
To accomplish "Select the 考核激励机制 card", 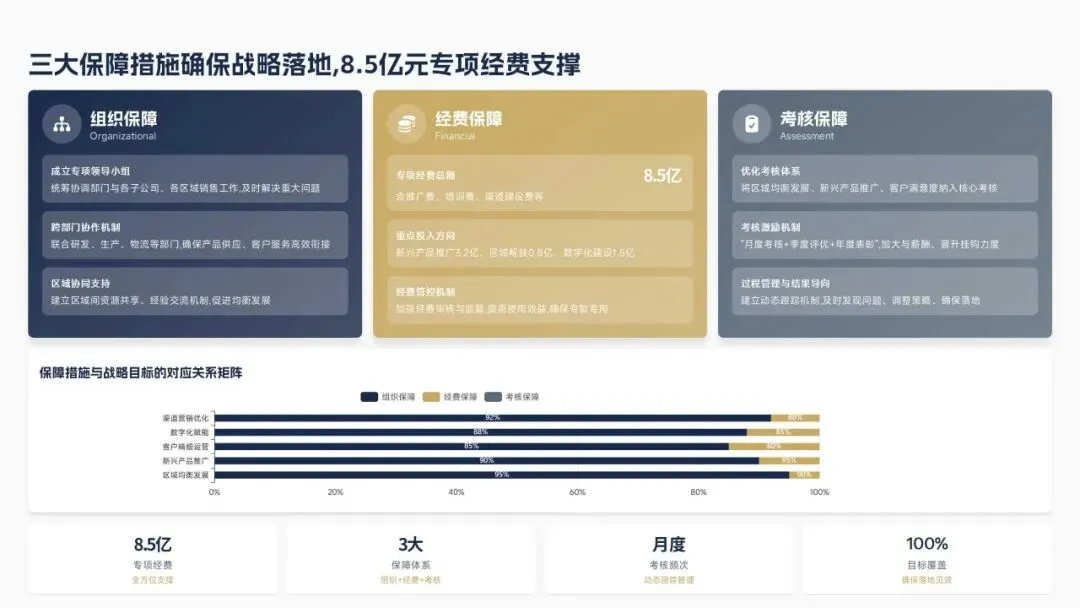I will (885, 235).
